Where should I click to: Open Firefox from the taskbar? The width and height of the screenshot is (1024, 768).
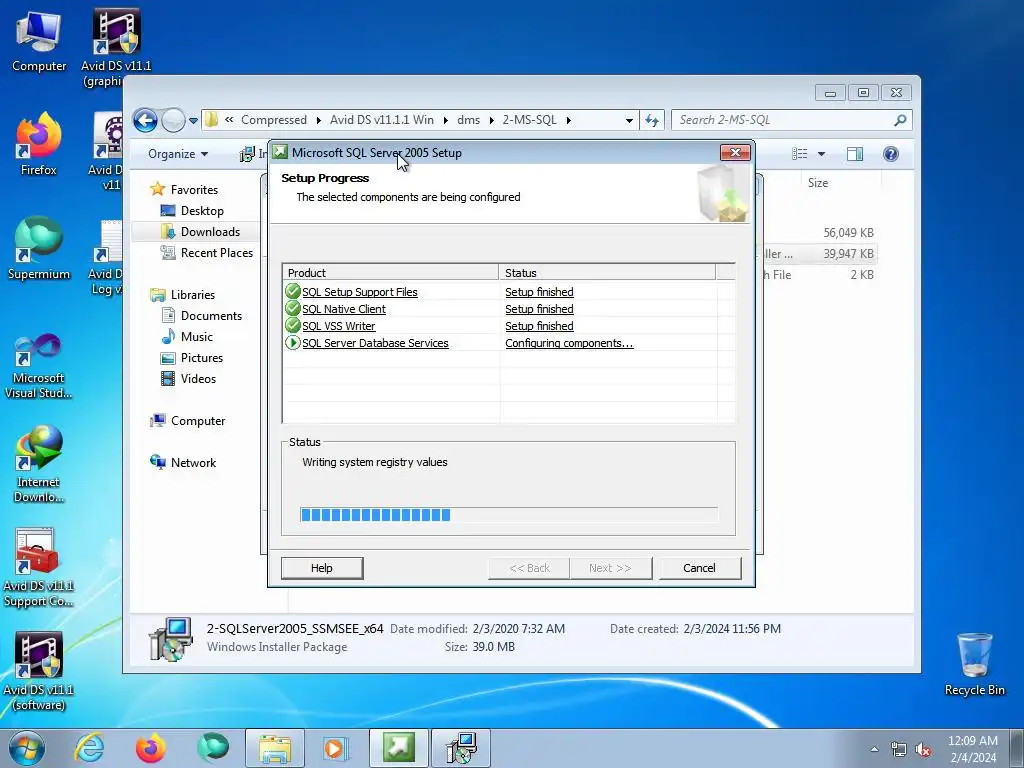[151, 748]
